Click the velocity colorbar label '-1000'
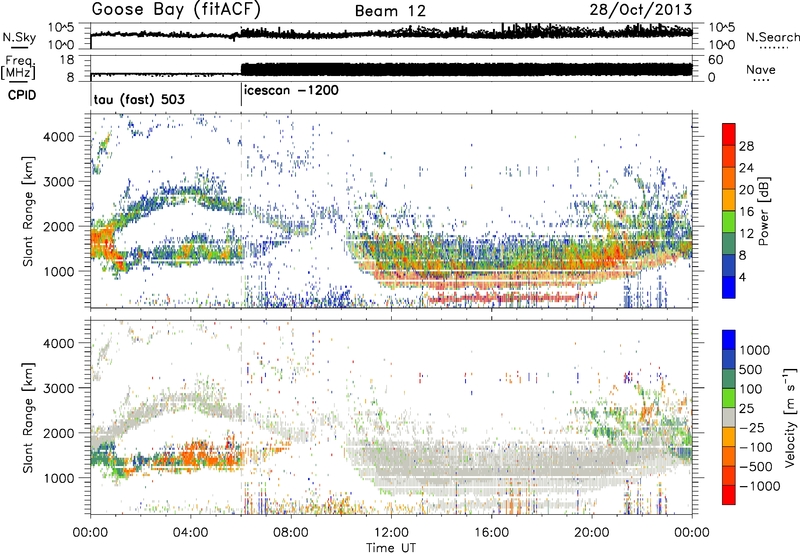Viewport: 800px width, 554px height. (759, 486)
